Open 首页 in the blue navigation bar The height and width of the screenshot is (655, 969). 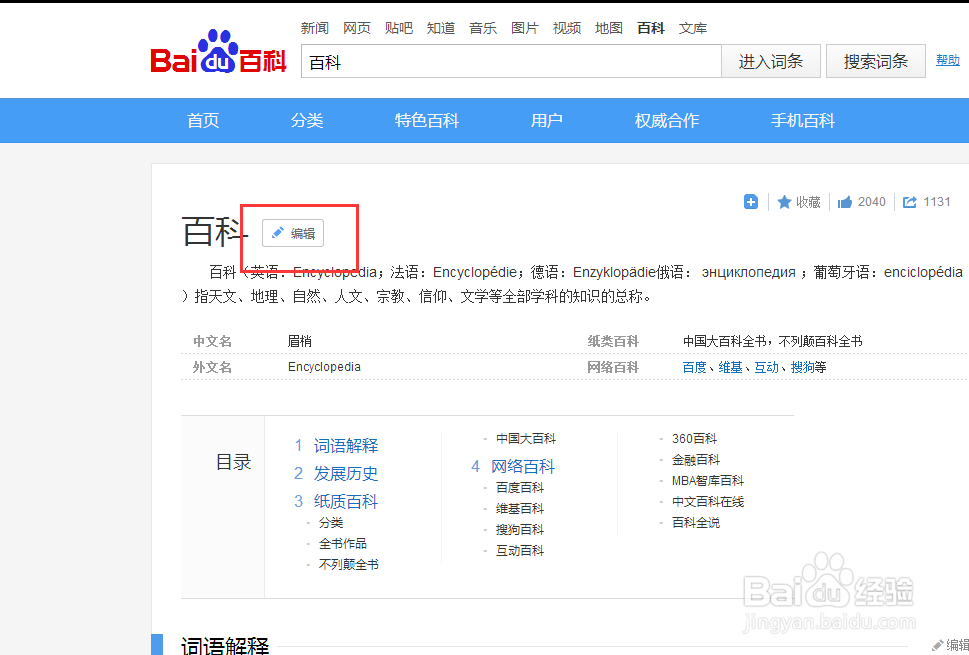(x=202, y=120)
